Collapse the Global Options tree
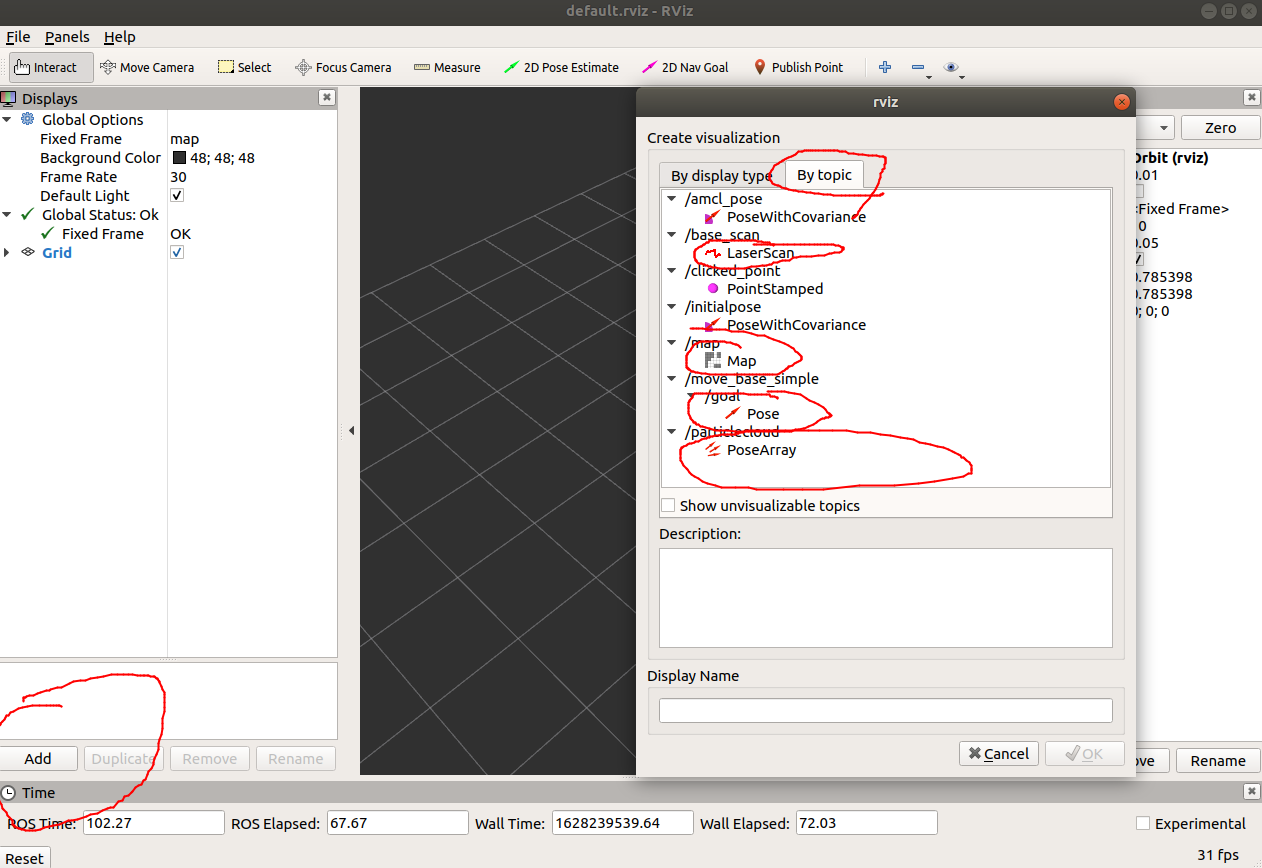Screen dimensions: 1262x868 click(8, 119)
